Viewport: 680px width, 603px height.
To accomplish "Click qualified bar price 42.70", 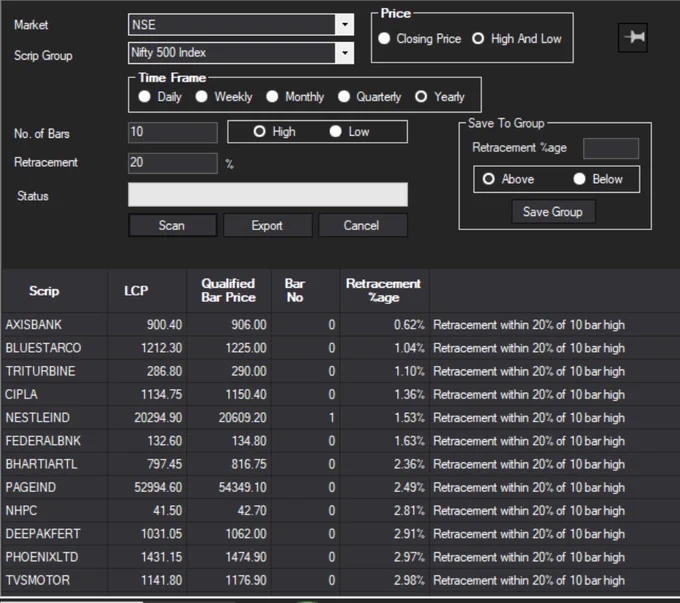I will point(252,511).
